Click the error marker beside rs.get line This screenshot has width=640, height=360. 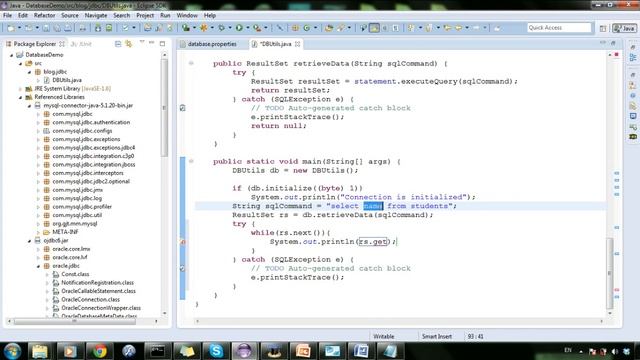182,242
